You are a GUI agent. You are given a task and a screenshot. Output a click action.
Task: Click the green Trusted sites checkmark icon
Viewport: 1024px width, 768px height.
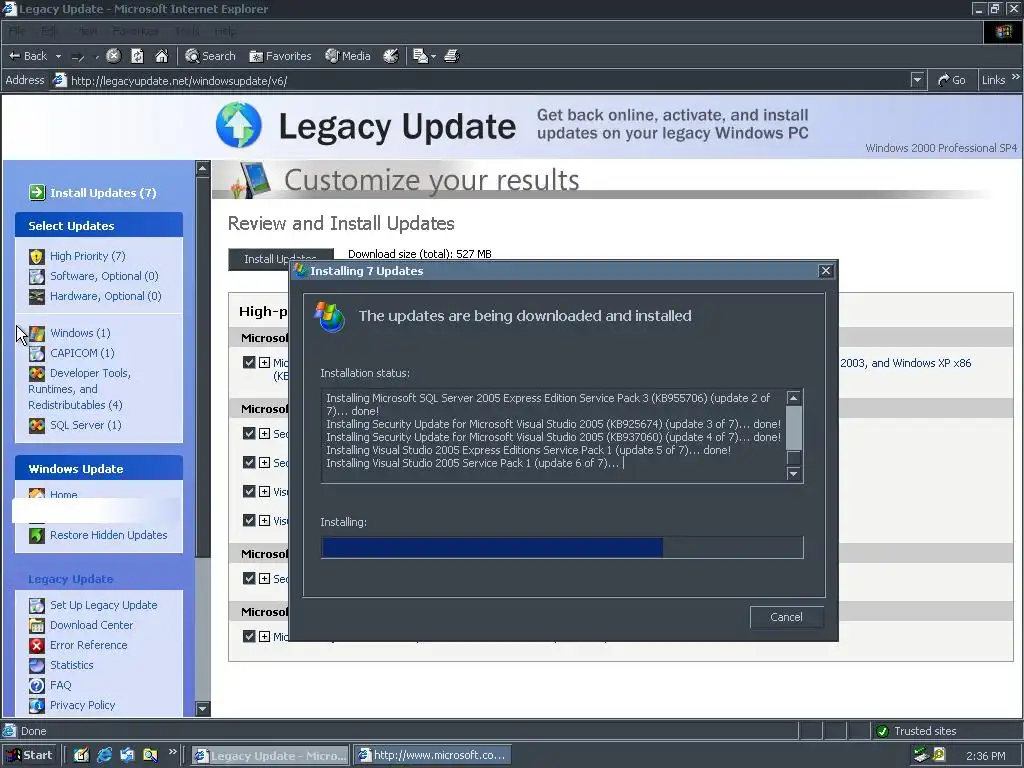click(882, 731)
